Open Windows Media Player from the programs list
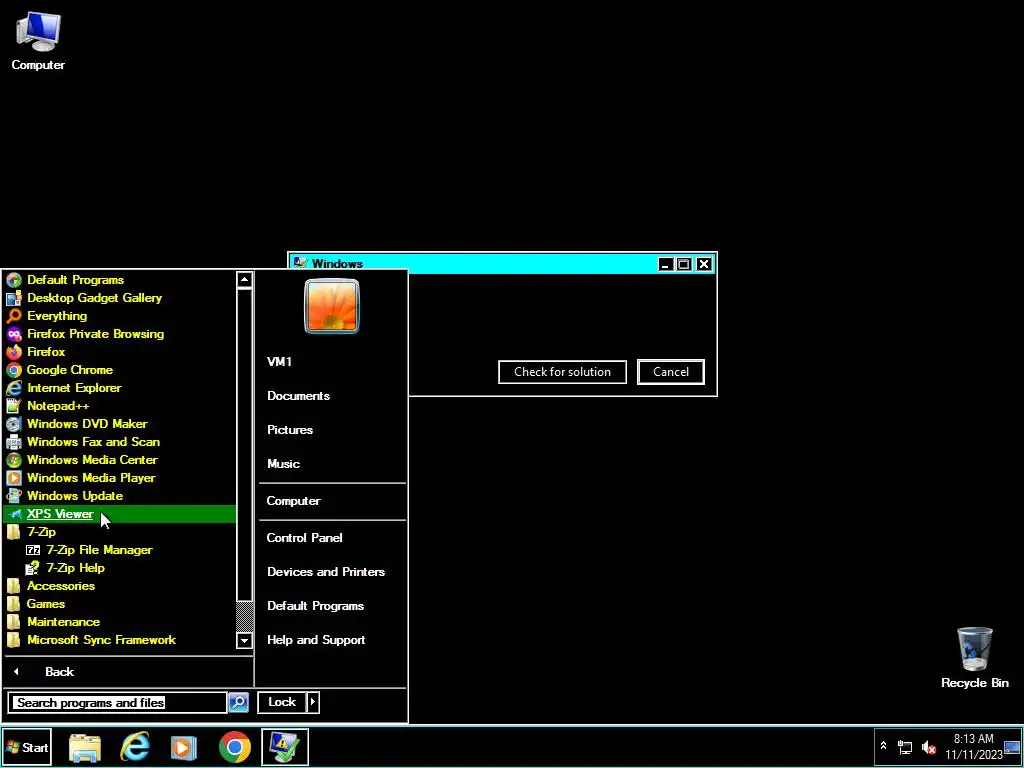Screen dimensions: 1024x768 pos(120,478)
